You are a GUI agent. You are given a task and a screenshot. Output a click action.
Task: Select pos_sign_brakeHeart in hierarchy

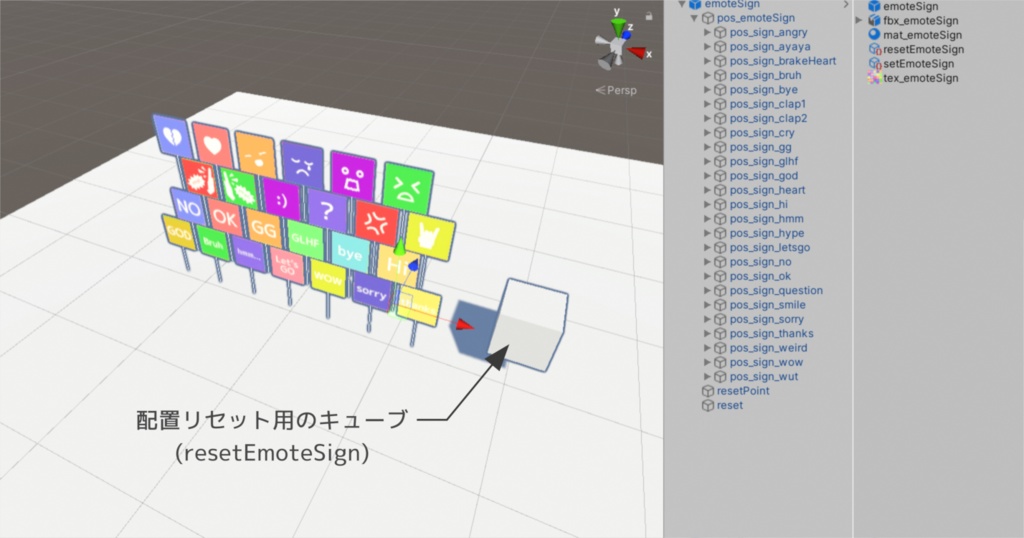coord(782,61)
